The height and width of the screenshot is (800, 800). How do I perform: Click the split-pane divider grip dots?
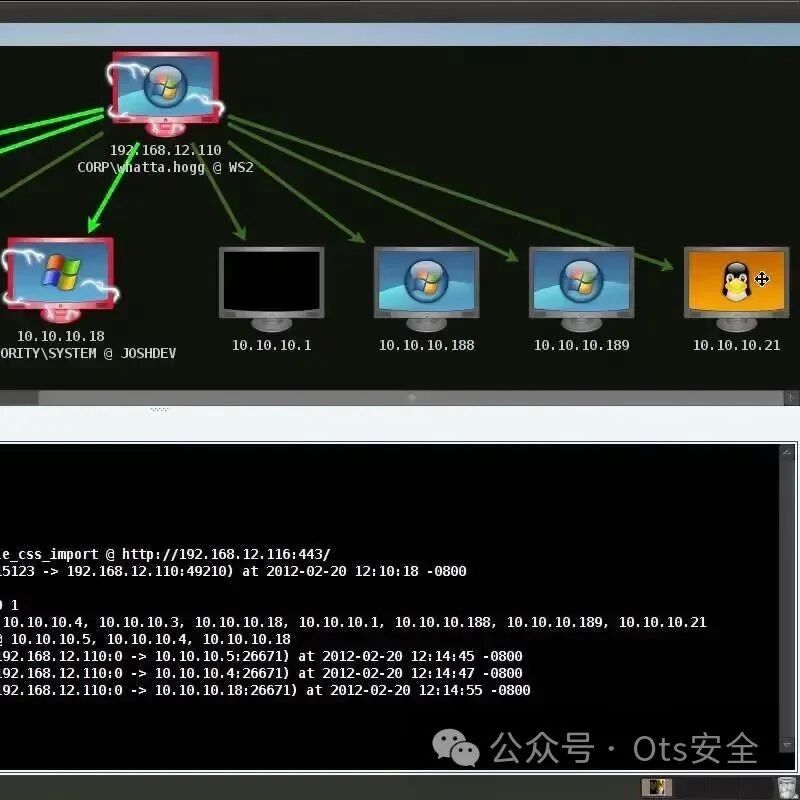click(159, 409)
